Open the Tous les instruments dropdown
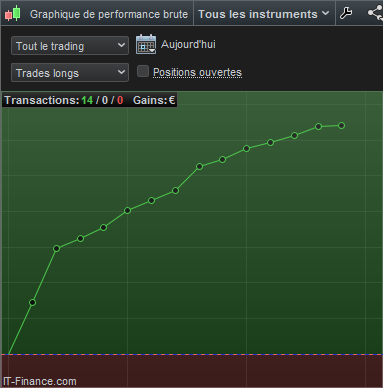The height and width of the screenshot is (388, 383). (264, 14)
